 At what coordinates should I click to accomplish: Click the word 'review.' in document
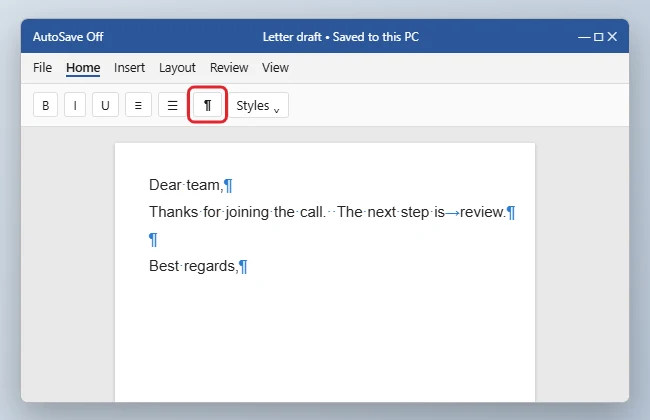(x=483, y=212)
